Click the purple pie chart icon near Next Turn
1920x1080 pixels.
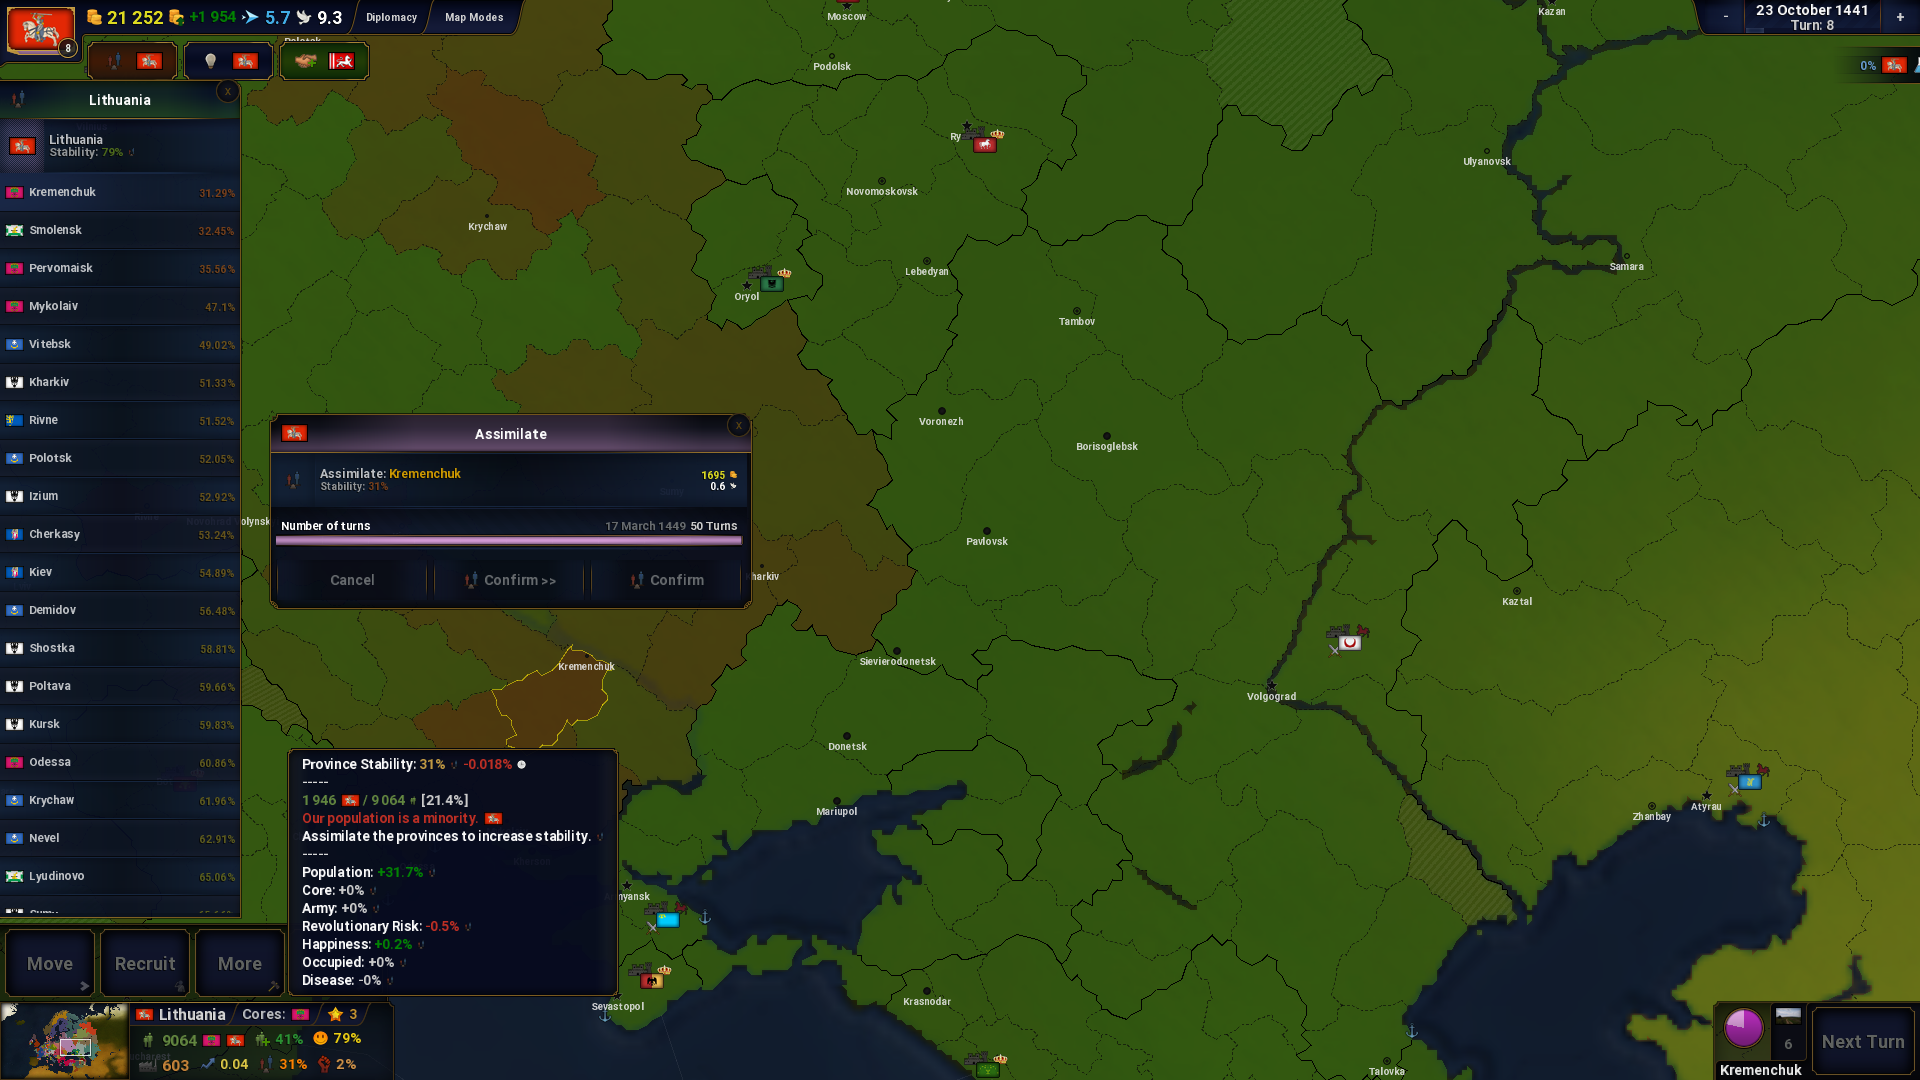coord(1743,1028)
